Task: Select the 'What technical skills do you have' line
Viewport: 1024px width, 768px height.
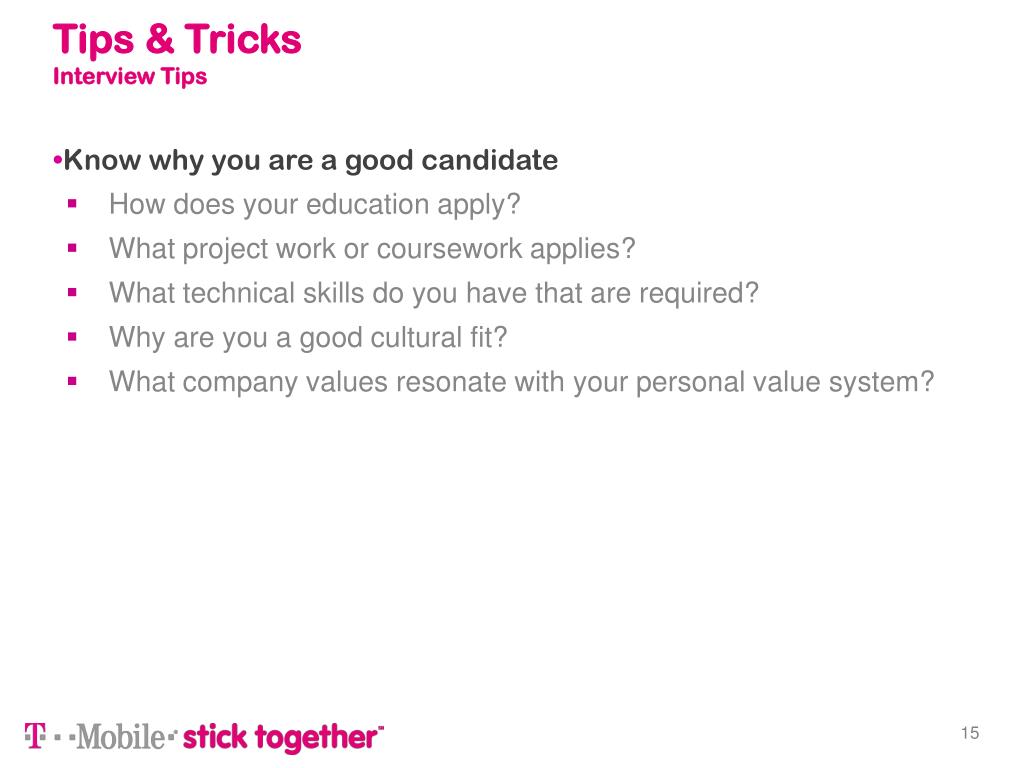Action: [x=434, y=293]
